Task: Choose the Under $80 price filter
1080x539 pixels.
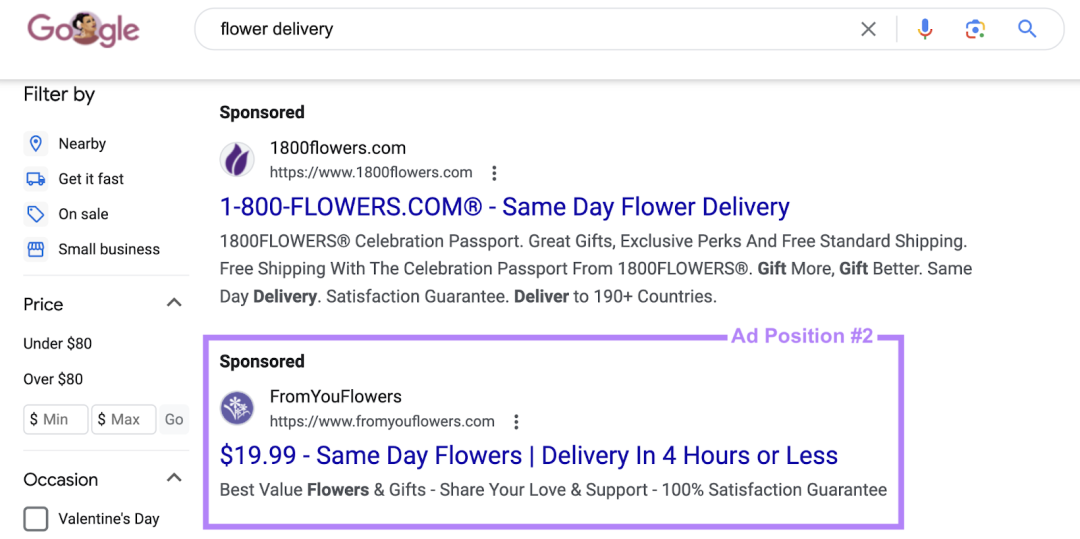Action: point(58,344)
